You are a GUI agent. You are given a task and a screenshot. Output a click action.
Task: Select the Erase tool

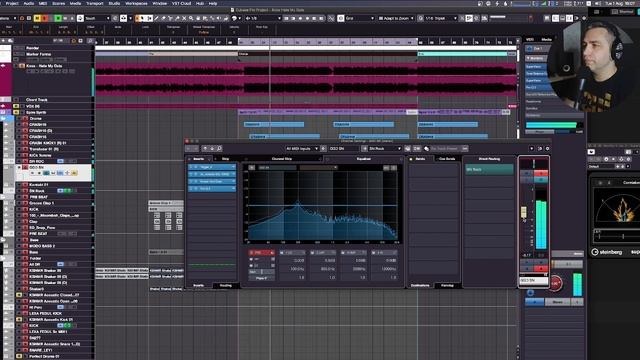click(163, 18)
